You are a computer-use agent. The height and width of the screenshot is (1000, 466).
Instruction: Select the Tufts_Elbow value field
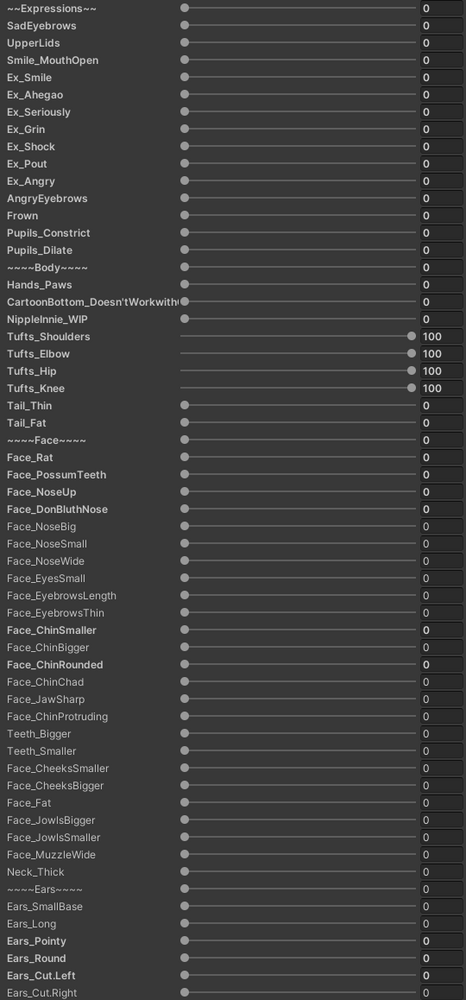441,353
